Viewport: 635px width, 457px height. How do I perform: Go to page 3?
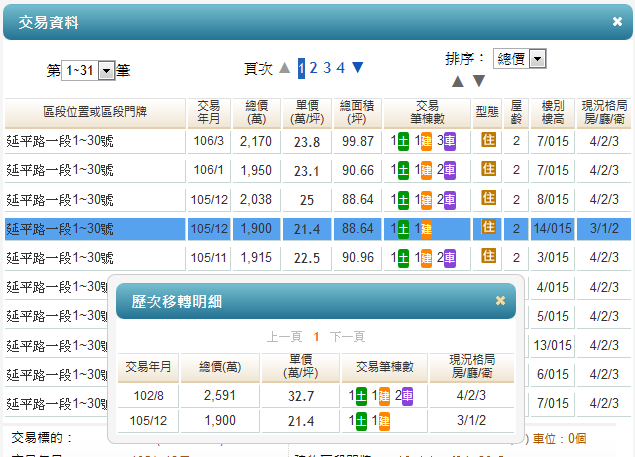click(x=327, y=68)
